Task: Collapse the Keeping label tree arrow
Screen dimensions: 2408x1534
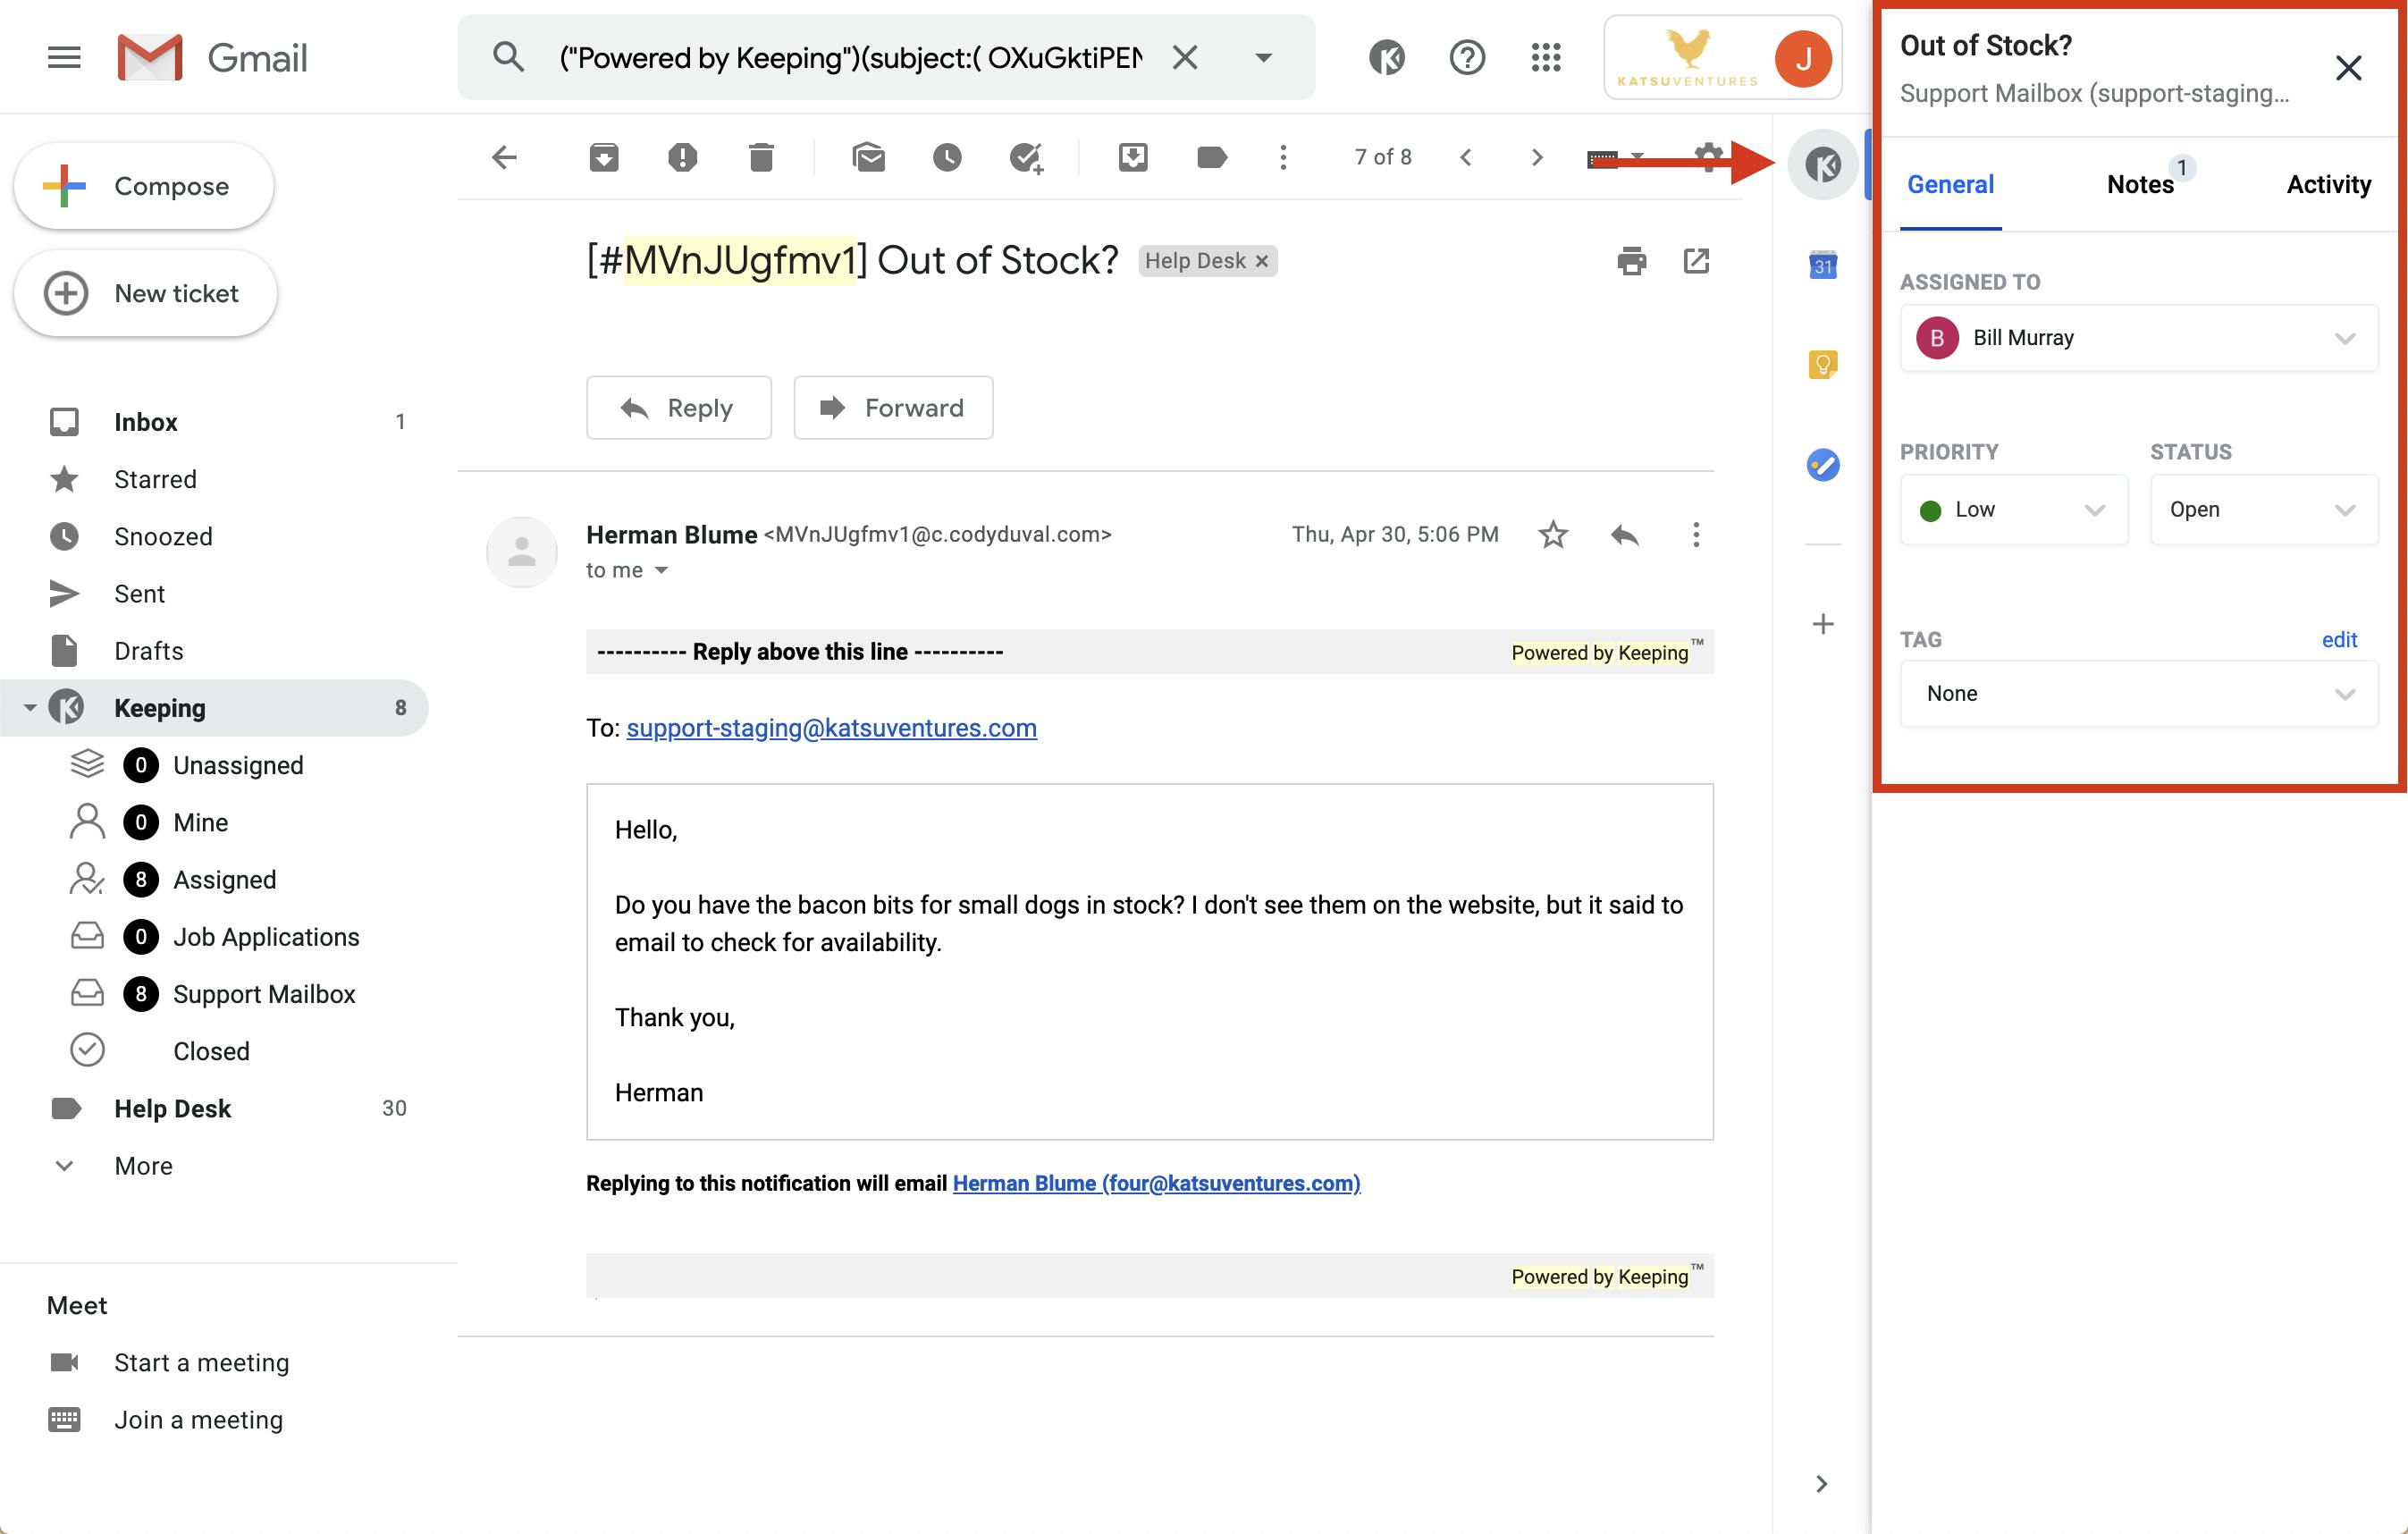Action: click(x=29, y=708)
